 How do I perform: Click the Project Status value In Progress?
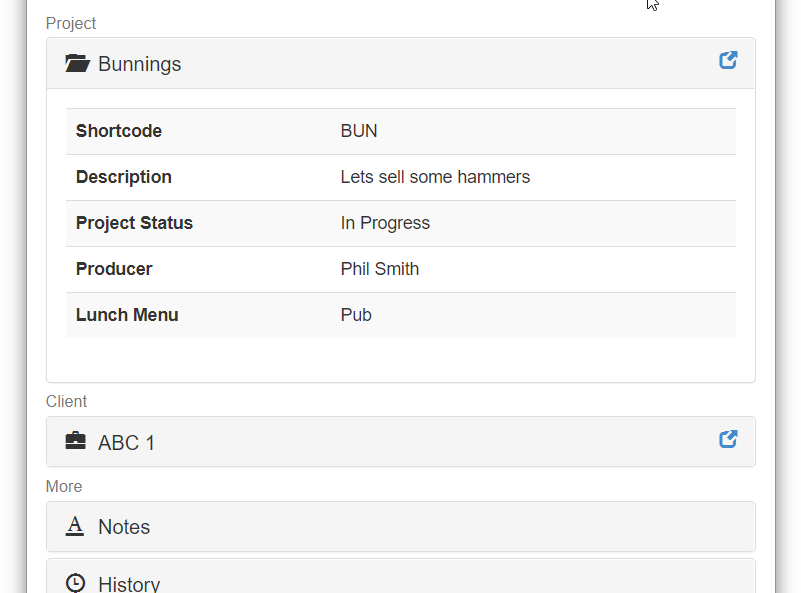(x=385, y=223)
